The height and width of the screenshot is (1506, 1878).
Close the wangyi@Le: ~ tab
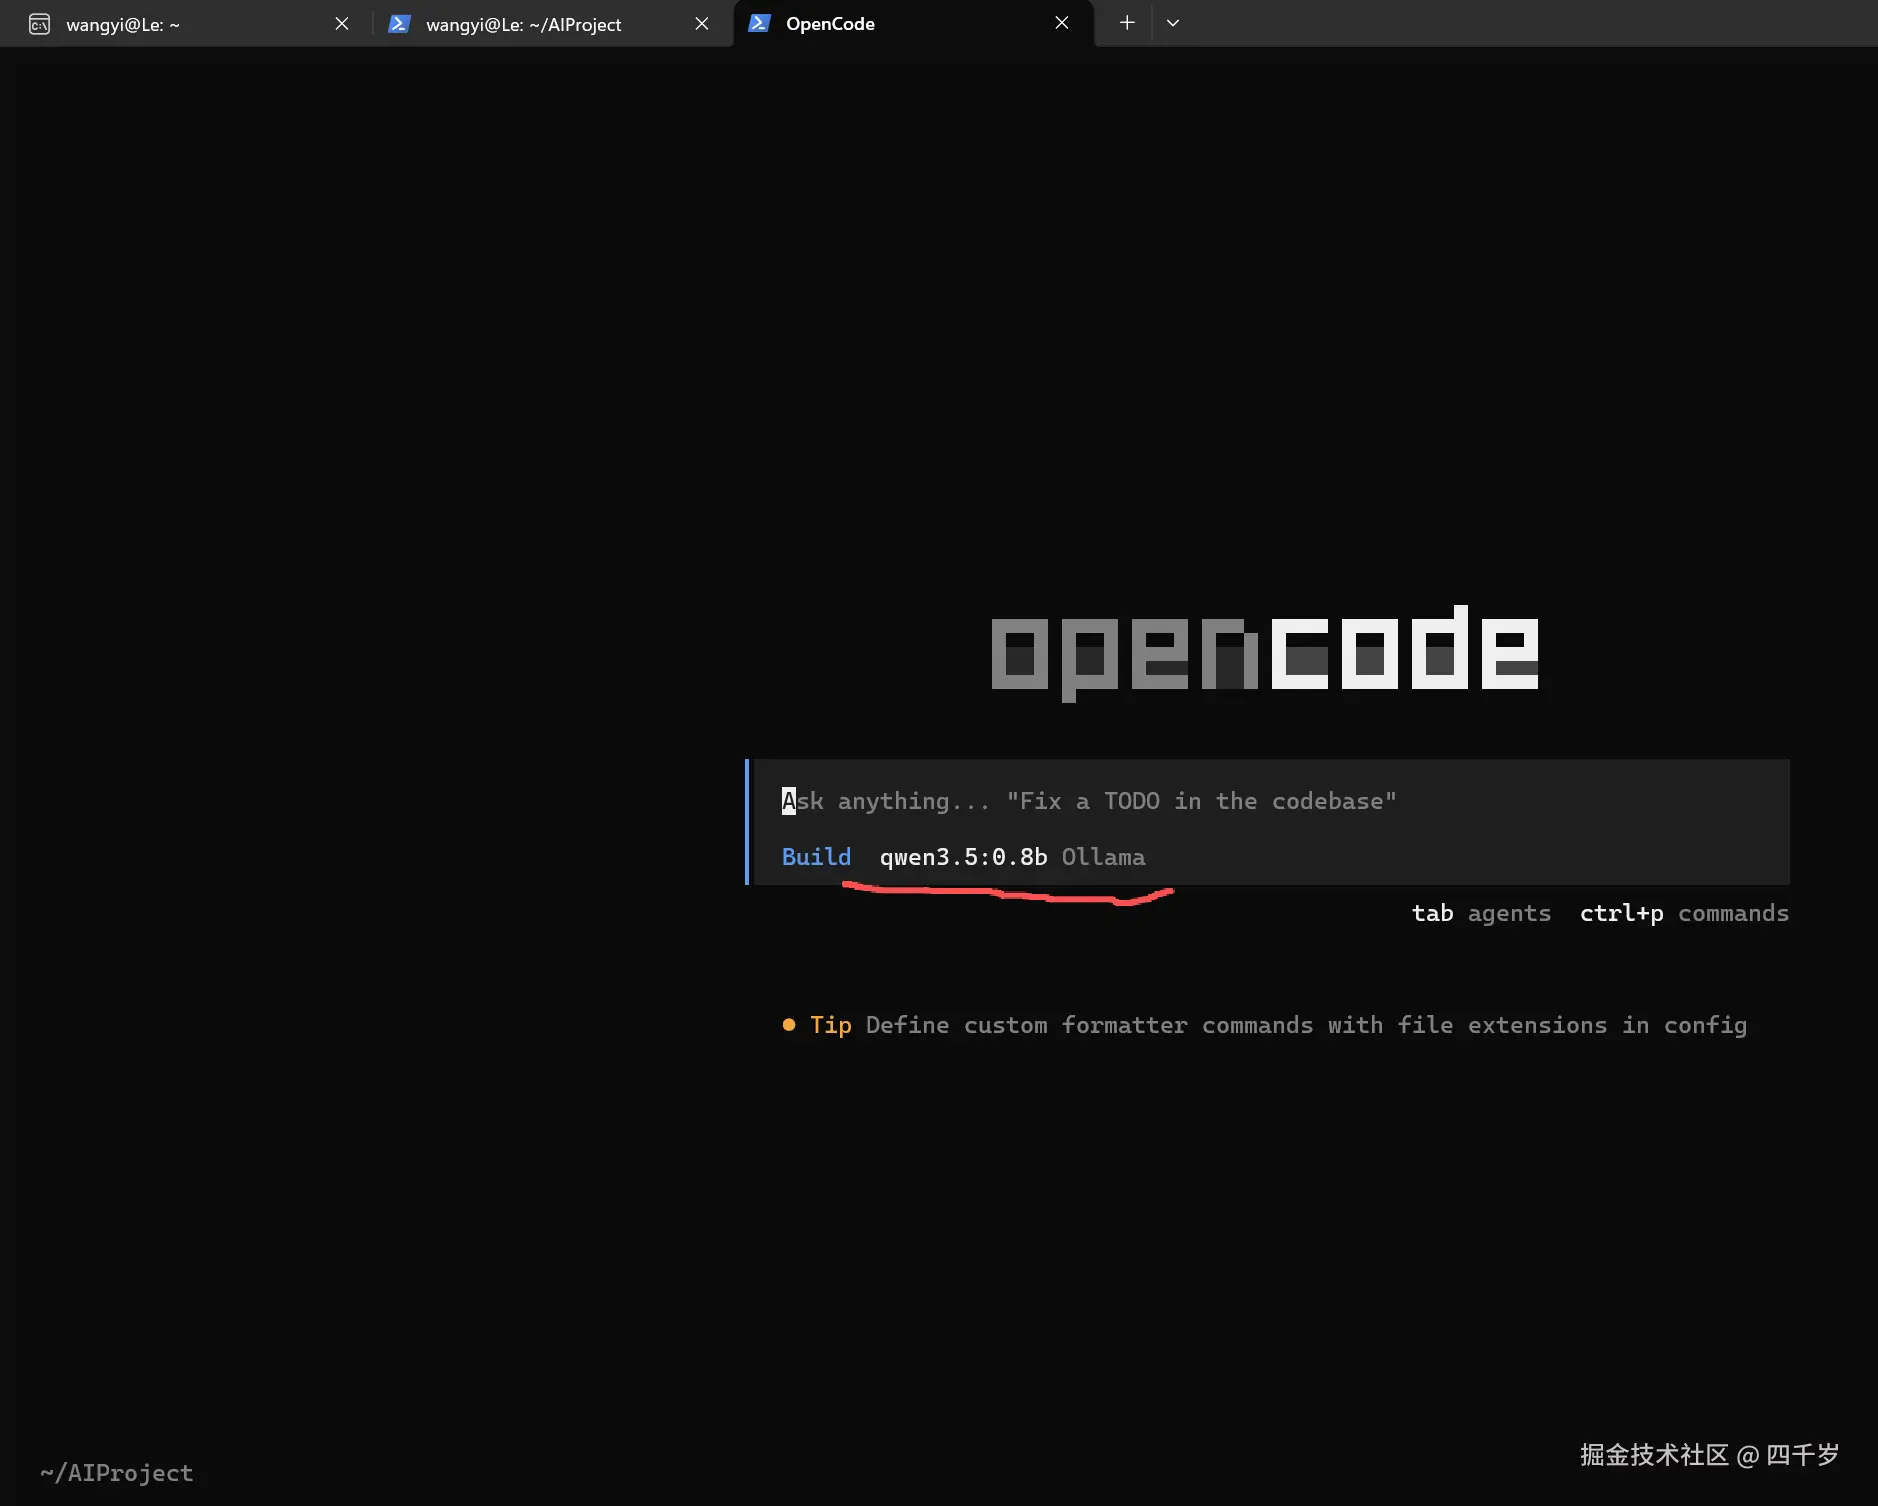coord(342,23)
